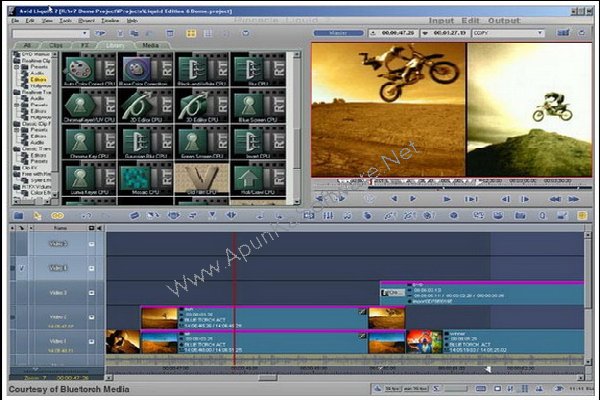
Task: Select the Invert CPU effect icon
Action: point(258,142)
